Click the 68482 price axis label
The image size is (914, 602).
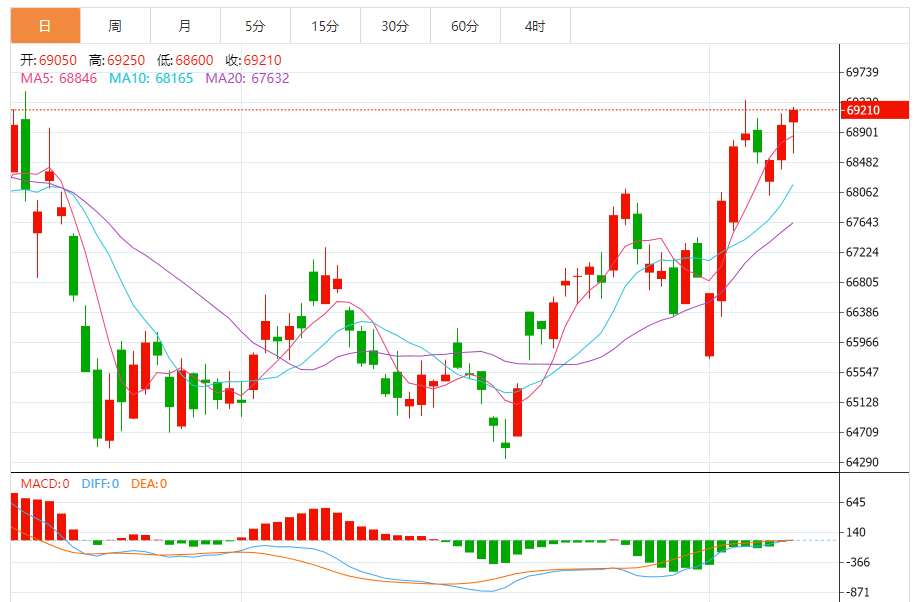862,162
